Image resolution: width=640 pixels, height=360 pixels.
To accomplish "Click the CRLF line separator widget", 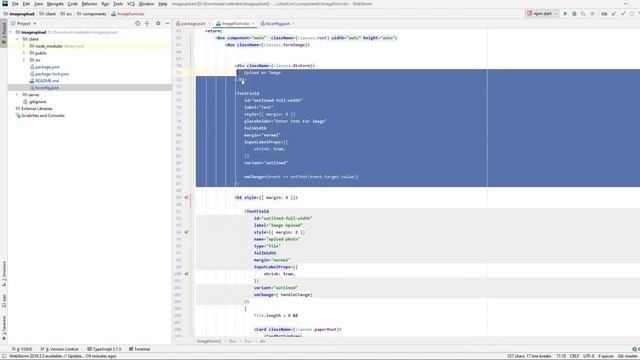I will coord(574,356).
